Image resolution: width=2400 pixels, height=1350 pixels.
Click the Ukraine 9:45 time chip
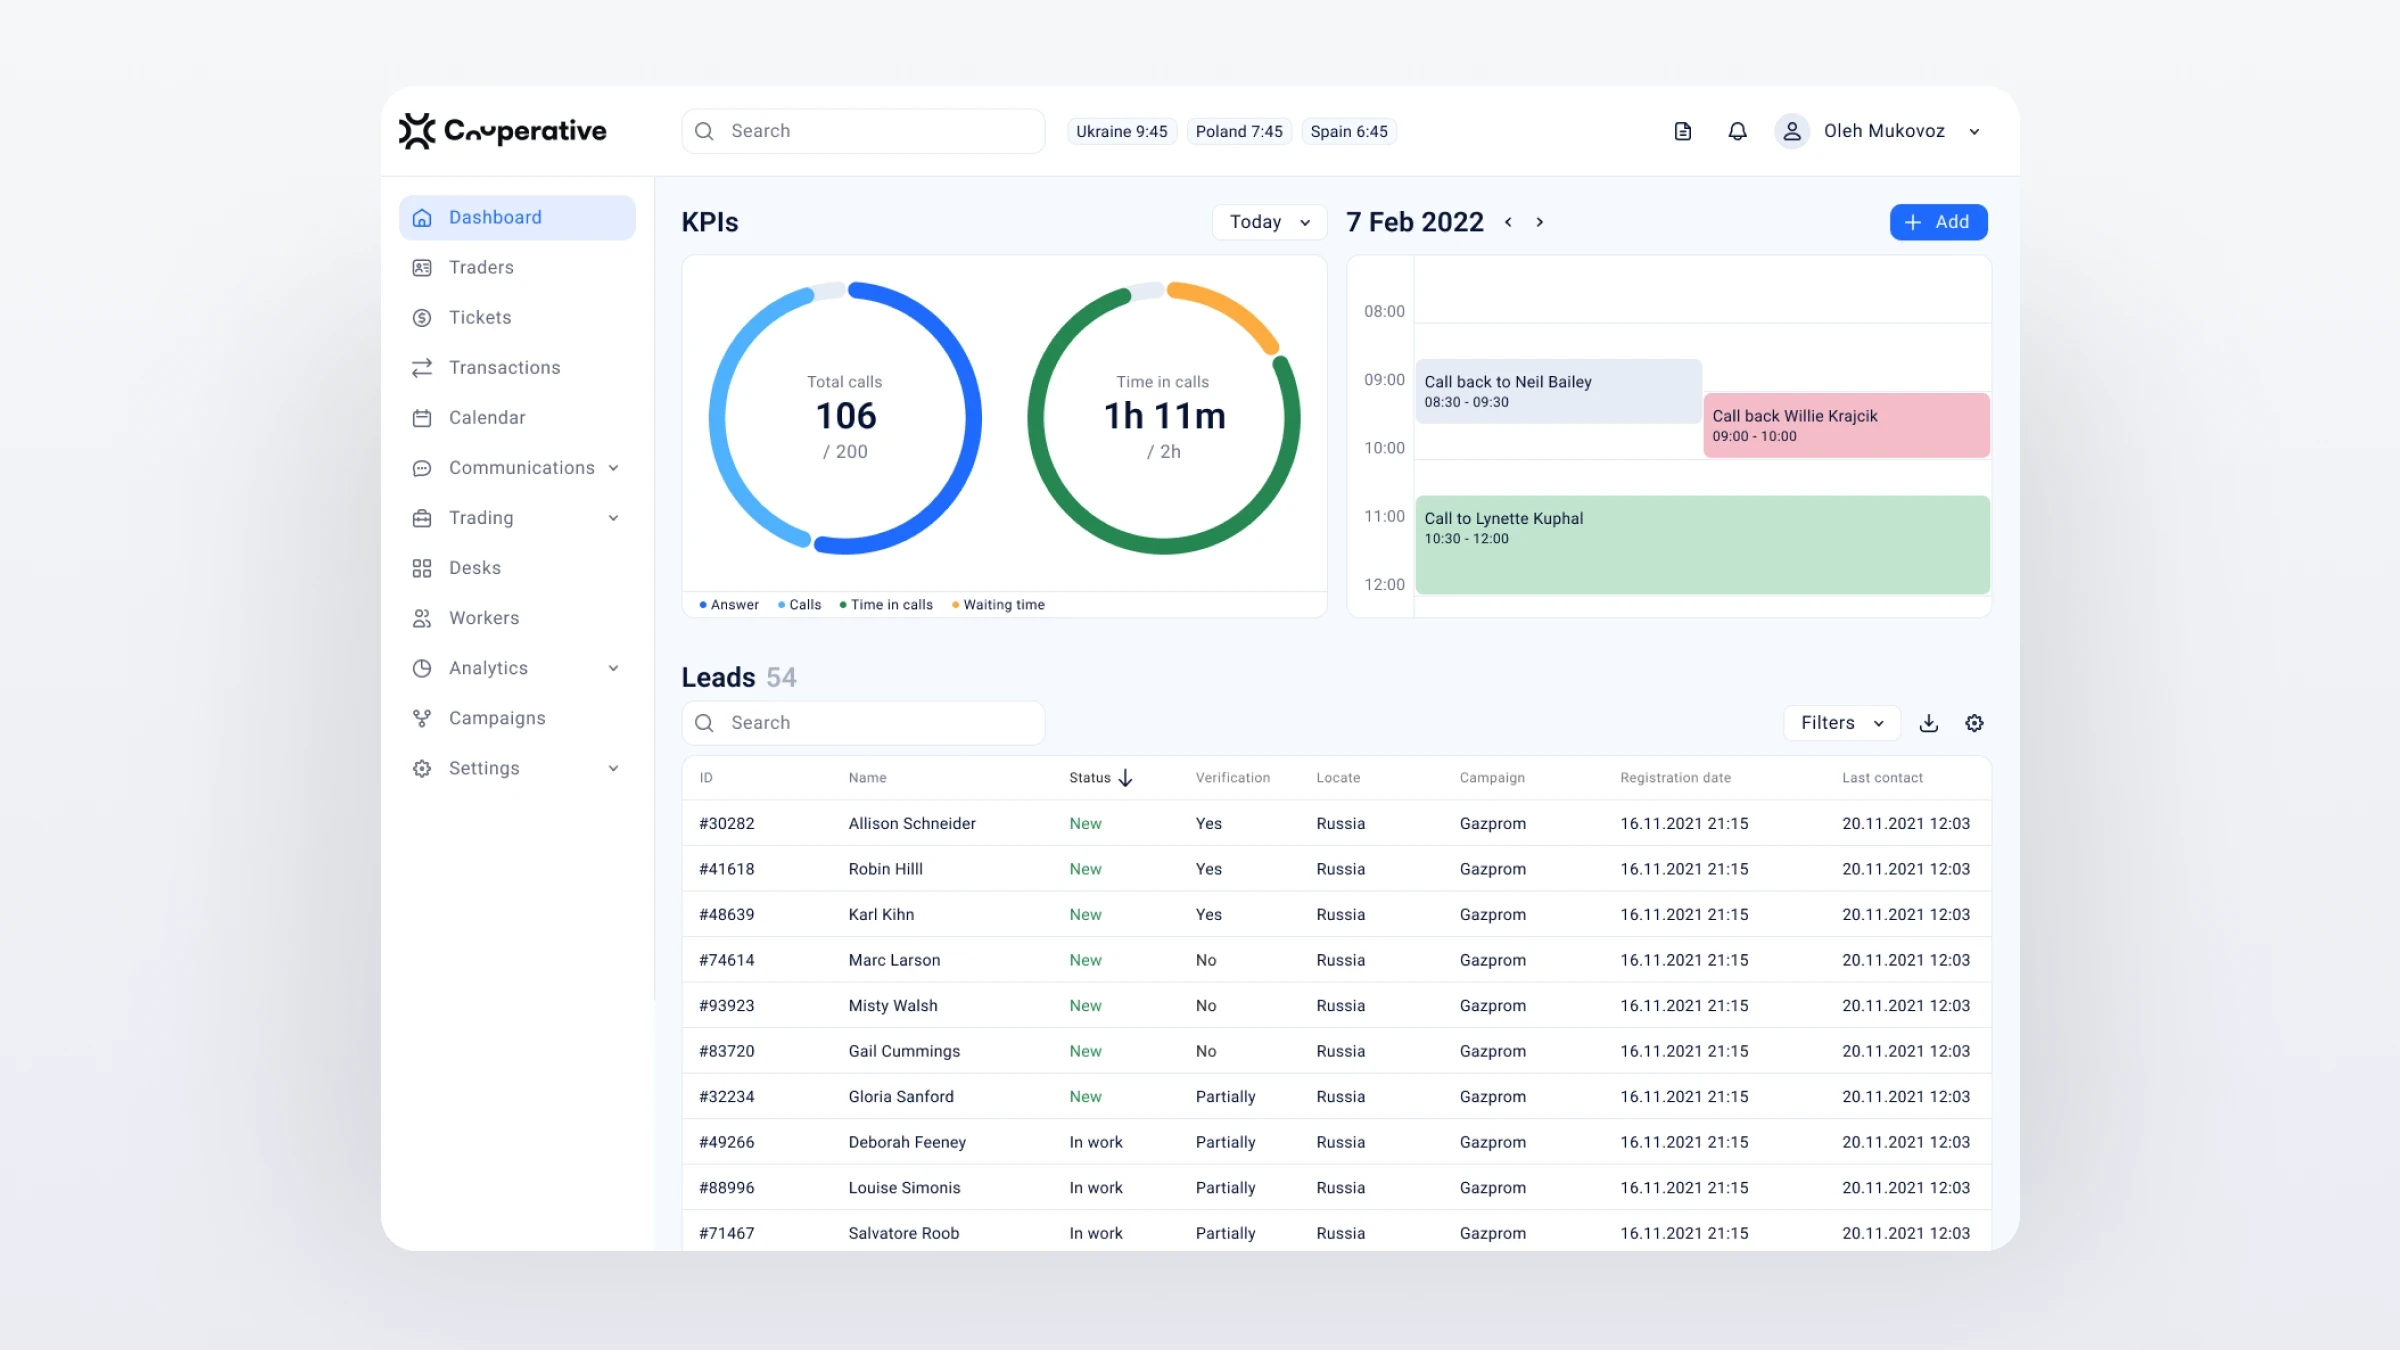pos(1121,131)
